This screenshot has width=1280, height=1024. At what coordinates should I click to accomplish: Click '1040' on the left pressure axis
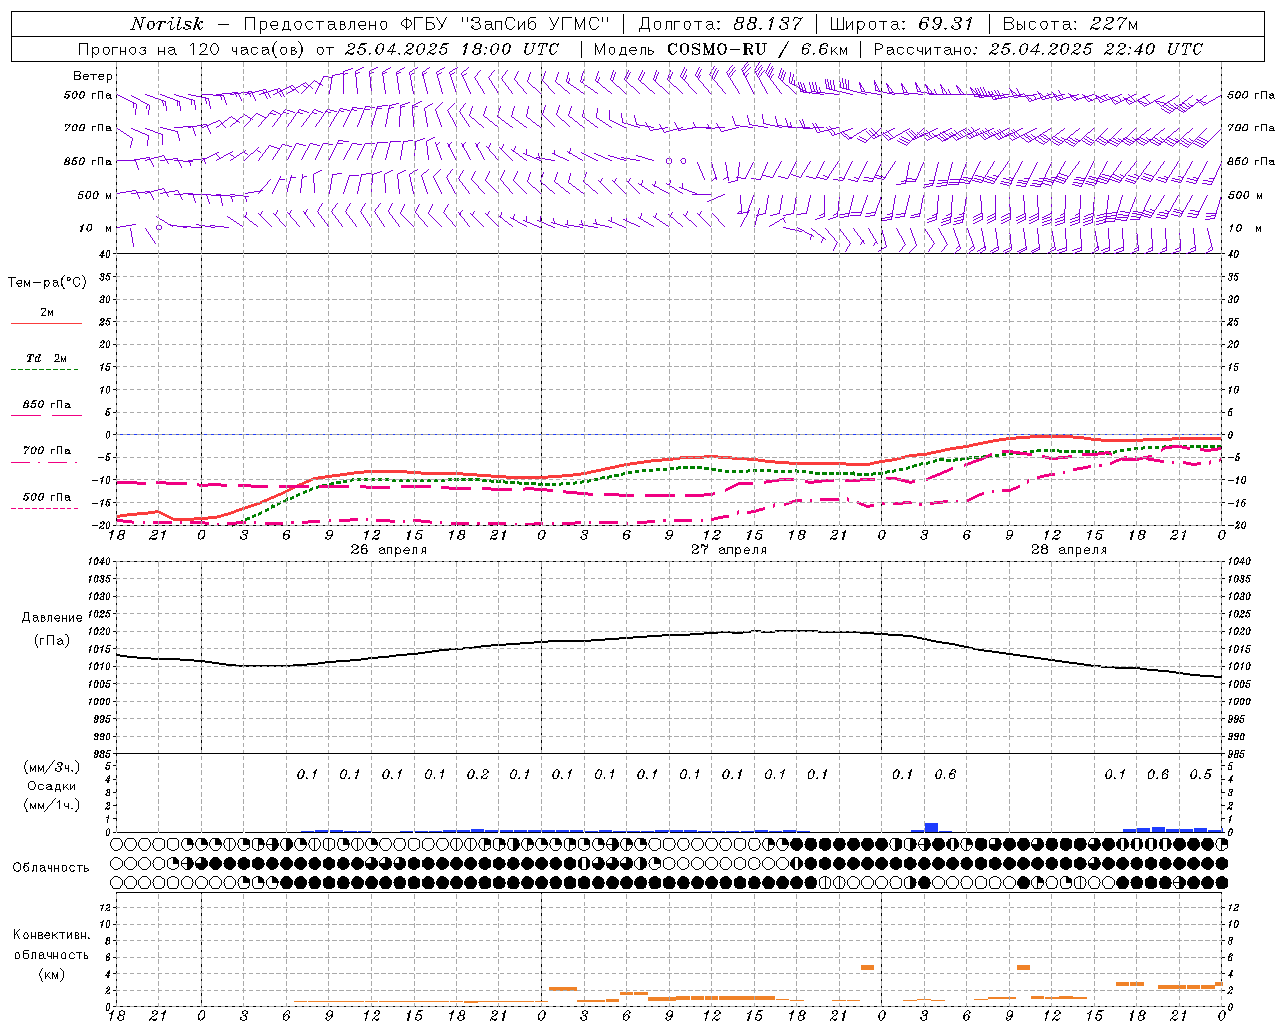click(102, 561)
